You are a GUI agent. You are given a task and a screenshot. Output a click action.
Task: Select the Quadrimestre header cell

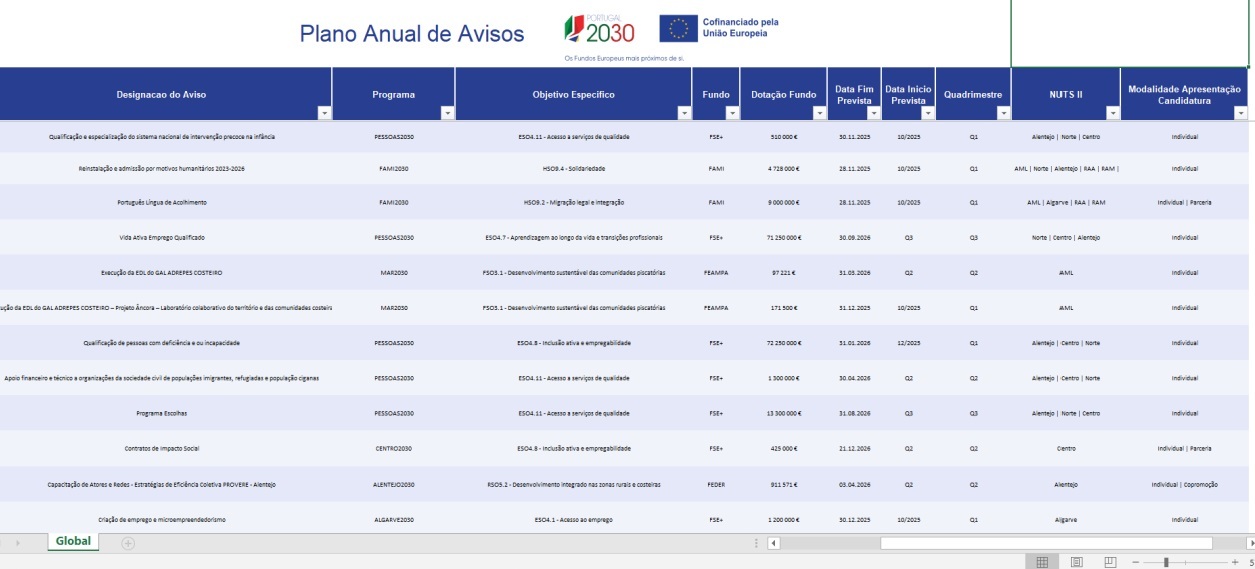pos(973,94)
